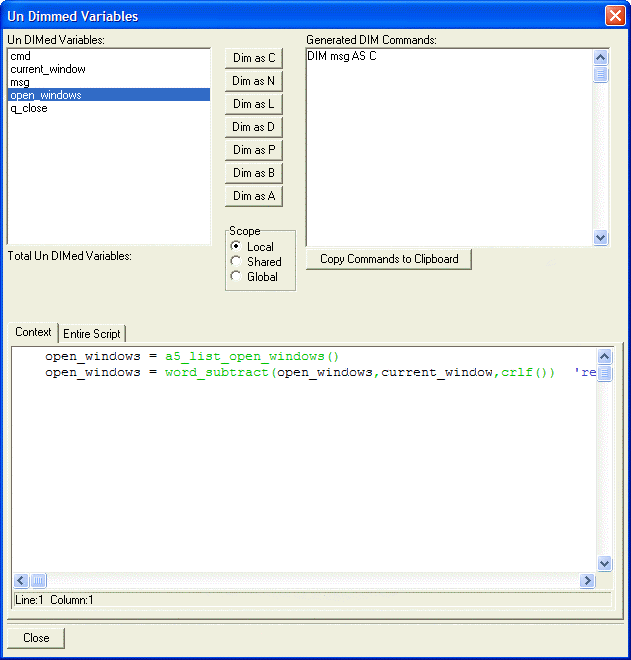Click the a5_list_open_windows() code line
This screenshot has width=631, height=660.
click(x=192, y=357)
